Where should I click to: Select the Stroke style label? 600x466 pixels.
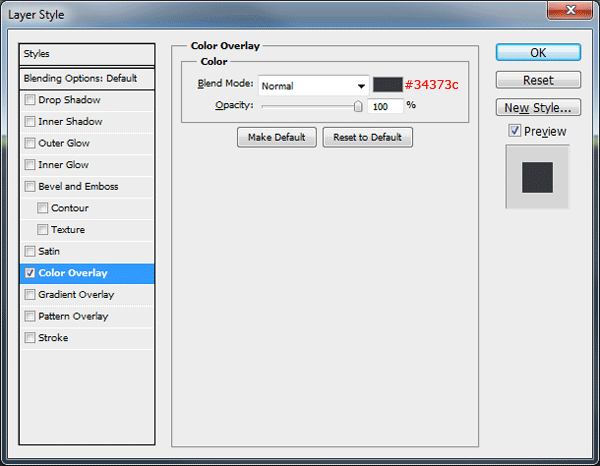point(53,338)
